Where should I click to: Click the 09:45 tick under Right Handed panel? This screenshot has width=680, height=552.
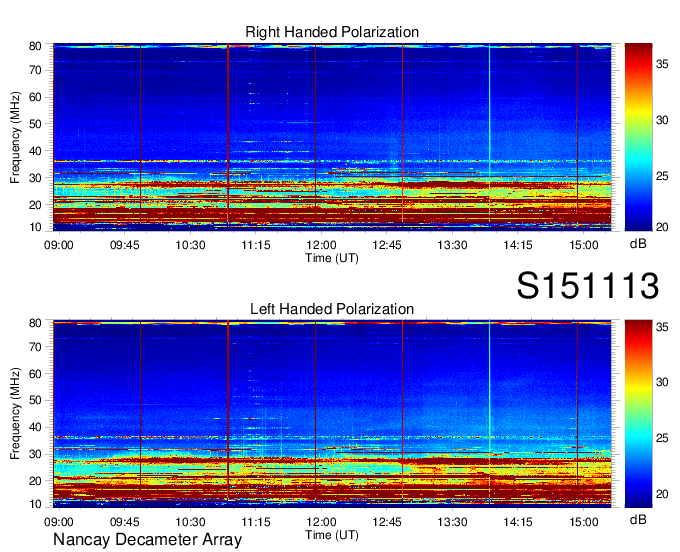124,245
